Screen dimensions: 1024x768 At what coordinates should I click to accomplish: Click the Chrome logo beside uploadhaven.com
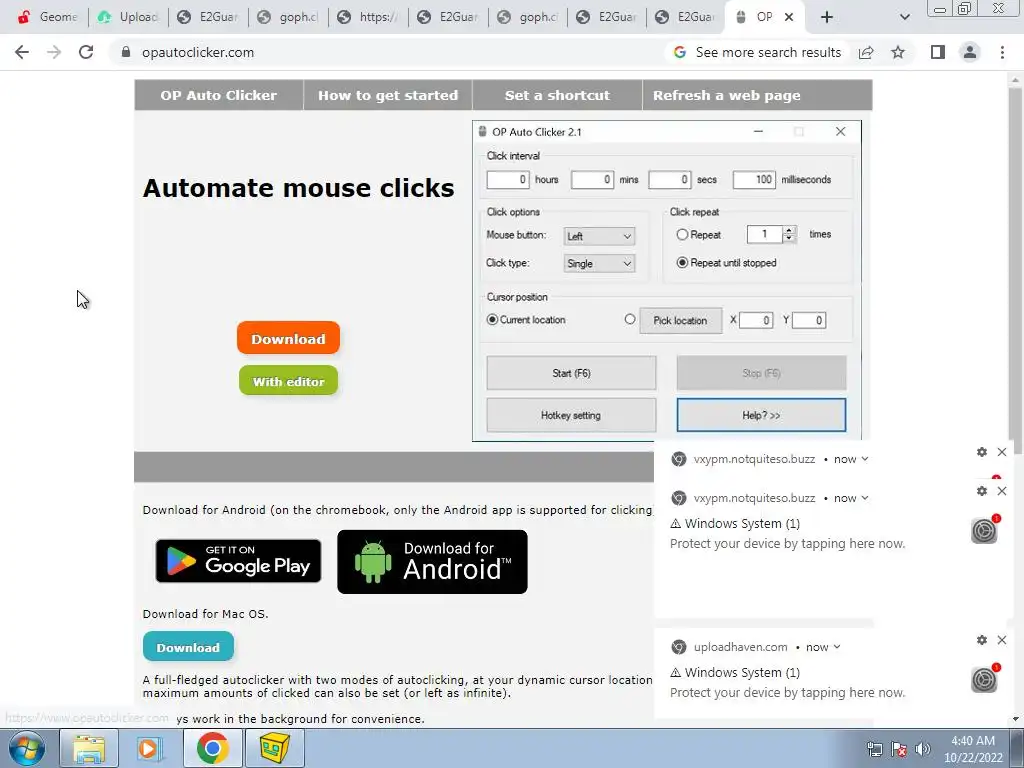click(x=679, y=647)
